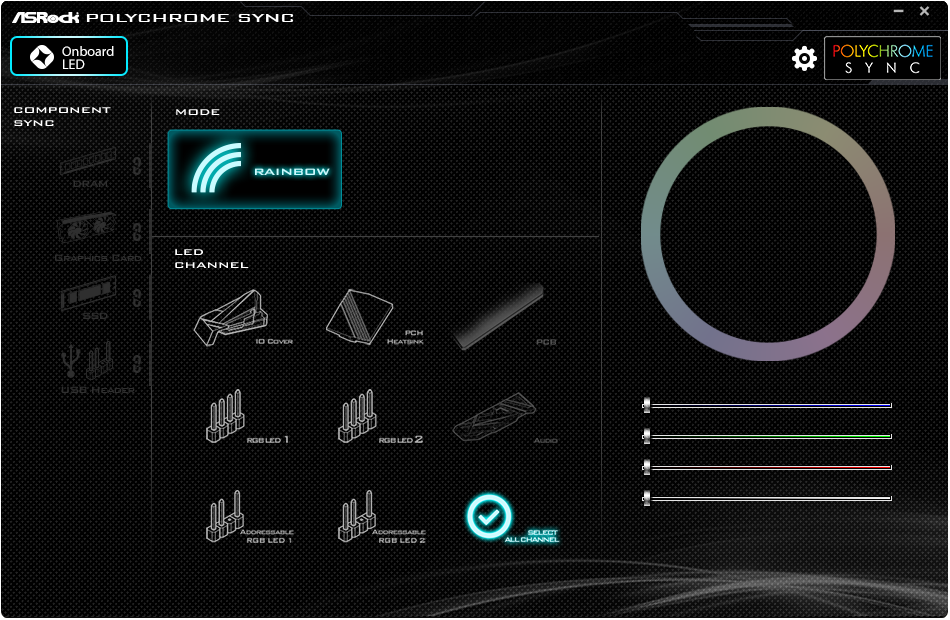
Task: Toggle the USB Header sync link
Action: tap(138, 363)
